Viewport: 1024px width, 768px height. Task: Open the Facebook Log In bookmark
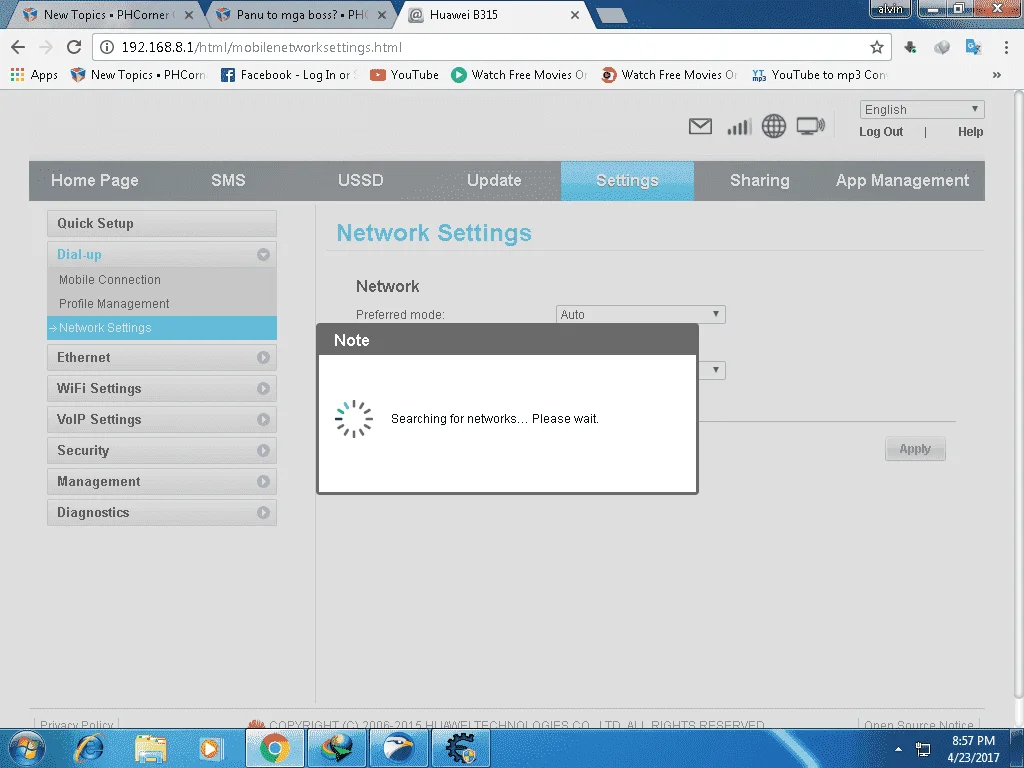[289, 75]
